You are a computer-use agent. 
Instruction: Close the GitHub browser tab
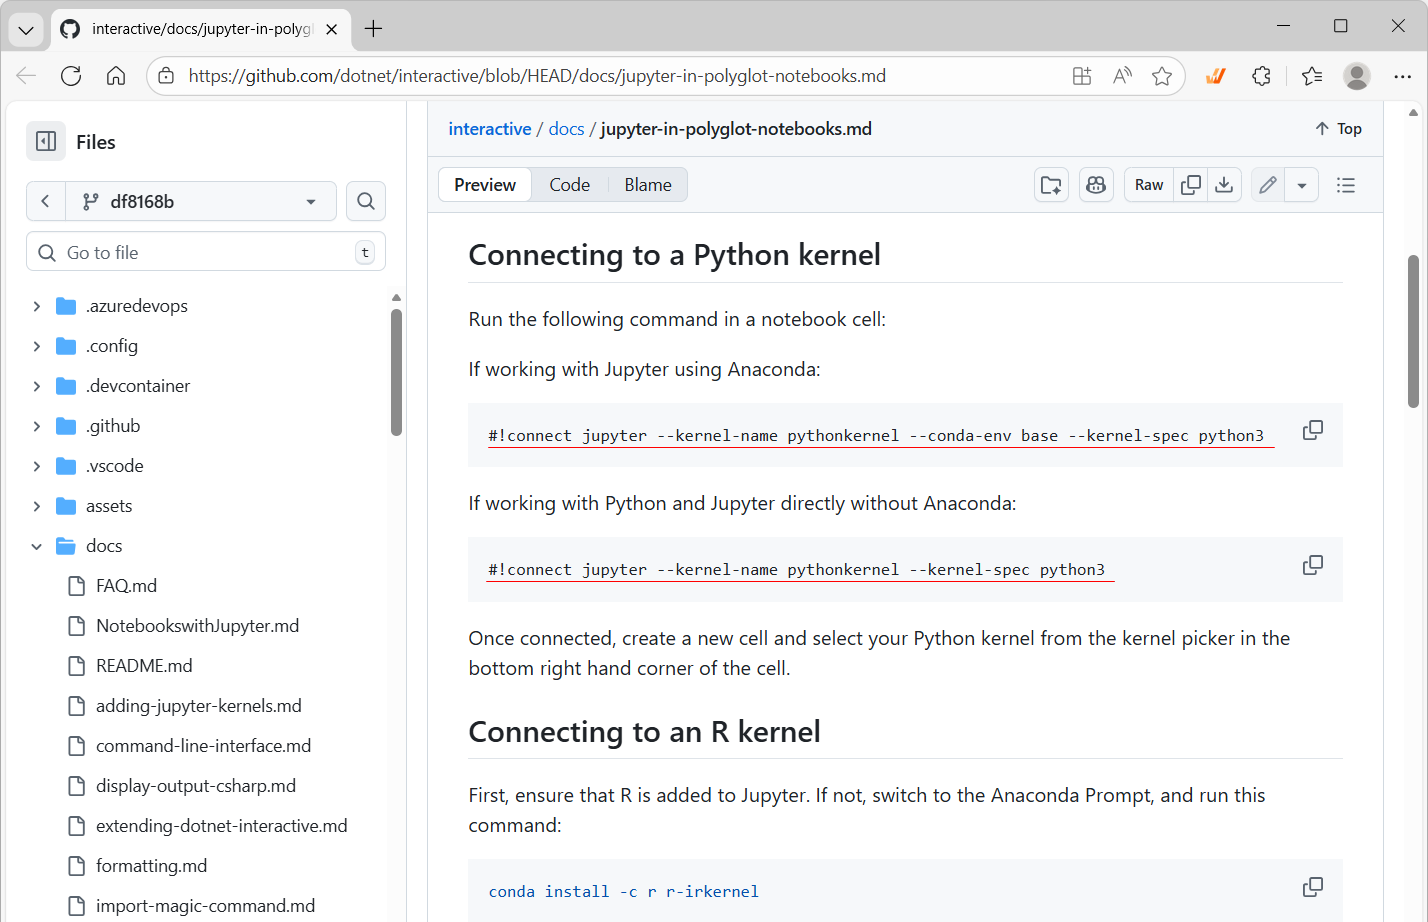tap(332, 29)
